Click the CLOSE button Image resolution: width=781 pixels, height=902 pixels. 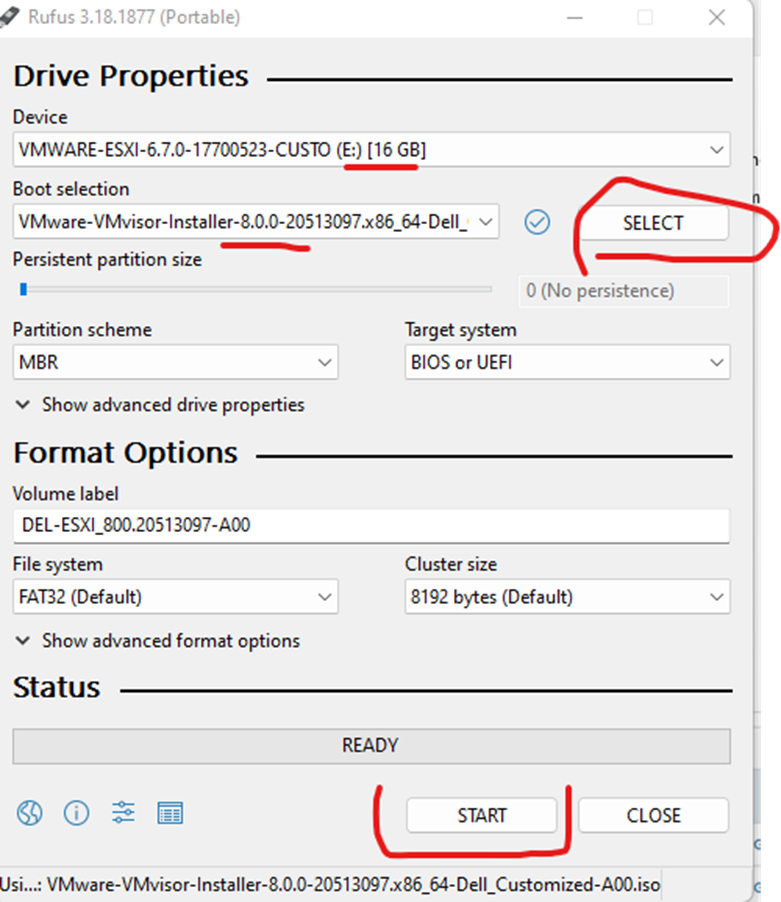tap(653, 815)
